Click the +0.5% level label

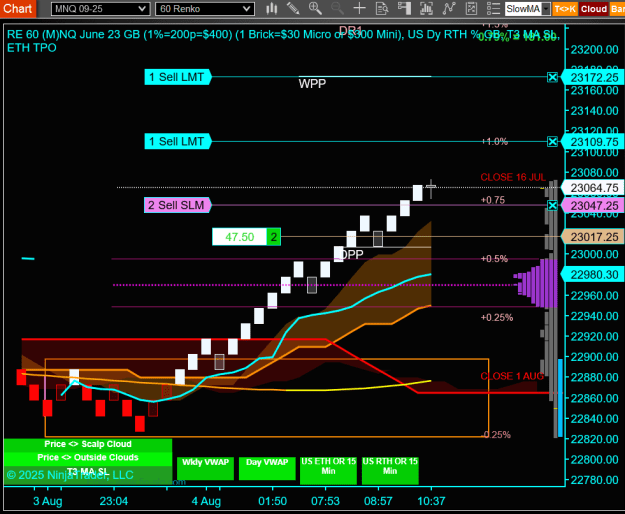(494, 259)
